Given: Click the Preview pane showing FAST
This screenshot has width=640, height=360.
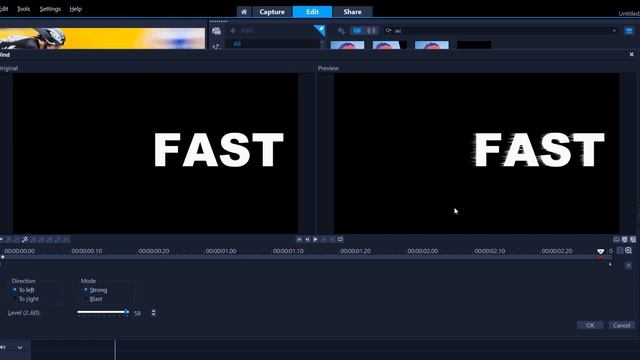Looking at the screenshot, I should pyautogui.click(x=477, y=153).
